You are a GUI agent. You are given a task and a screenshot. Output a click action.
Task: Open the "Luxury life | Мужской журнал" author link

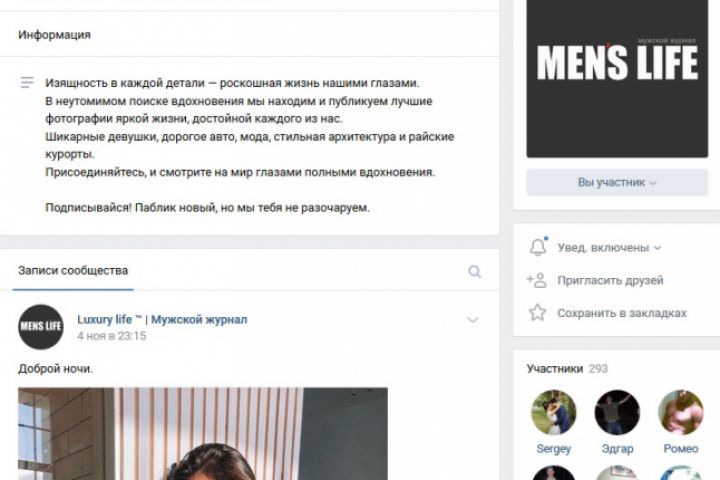coord(162,319)
